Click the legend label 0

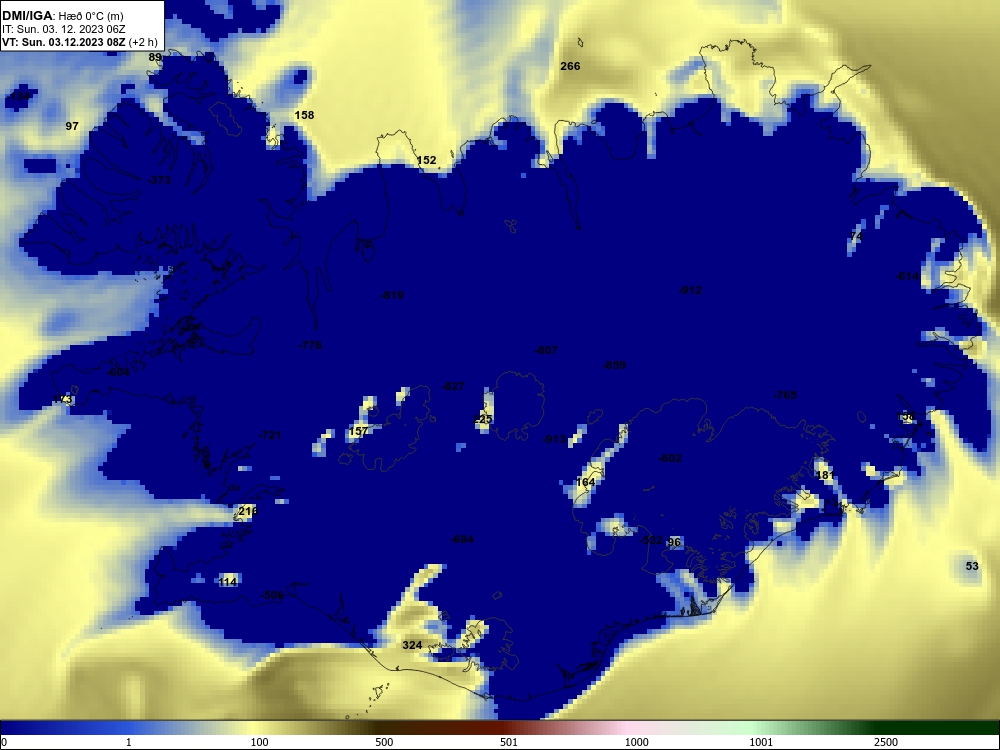tap(4, 742)
